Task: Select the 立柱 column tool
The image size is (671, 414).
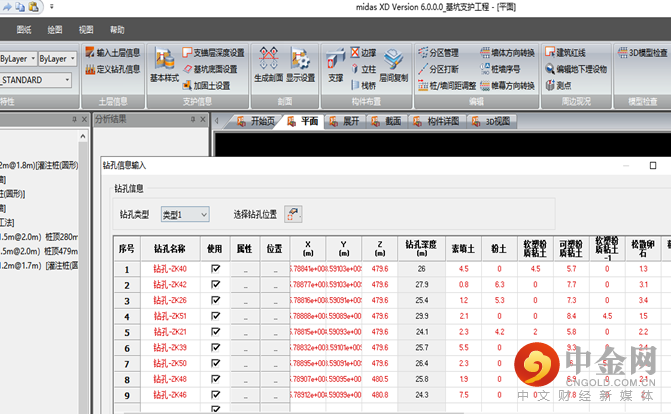Action: [363, 69]
